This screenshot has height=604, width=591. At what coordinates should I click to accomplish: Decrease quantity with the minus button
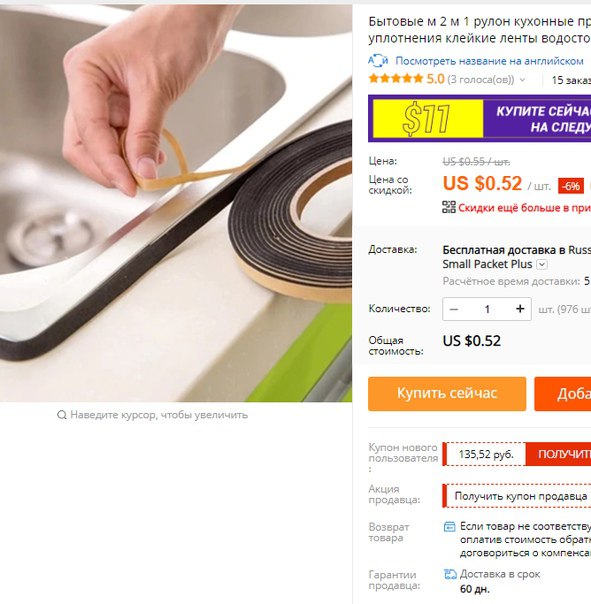pos(454,309)
